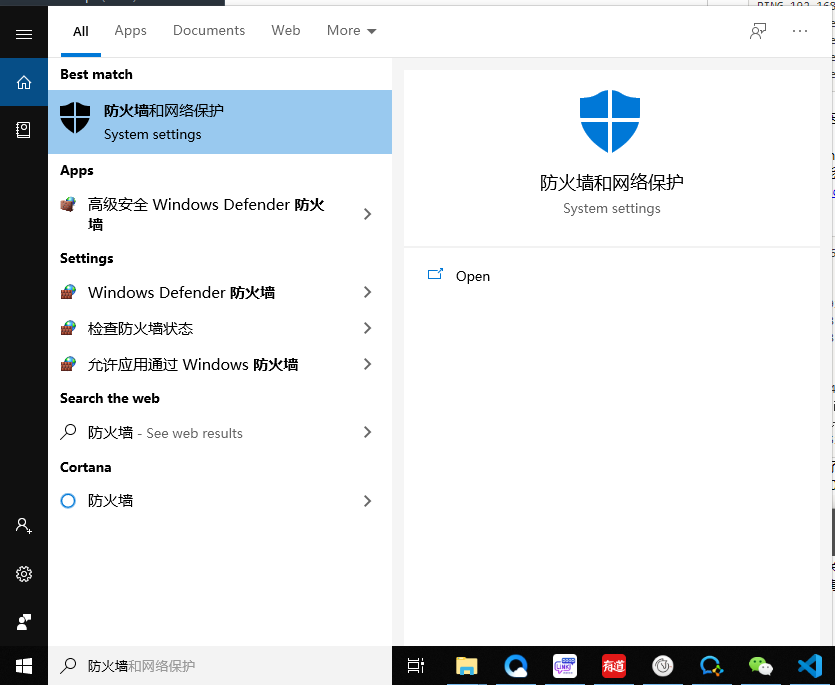Click the firewall icon beside 高级安全 Windows Defender
This screenshot has height=685, width=835.
tap(68, 205)
